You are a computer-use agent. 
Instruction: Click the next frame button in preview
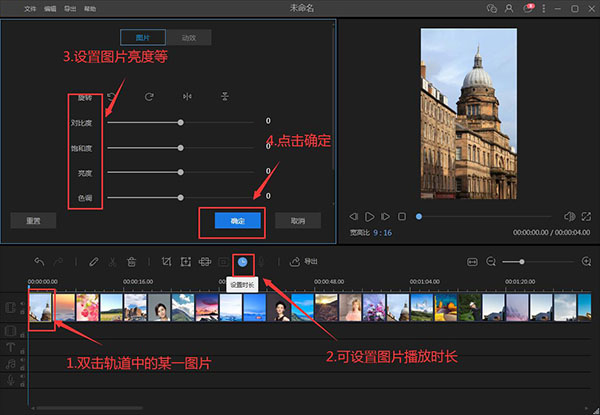pos(385,216)
